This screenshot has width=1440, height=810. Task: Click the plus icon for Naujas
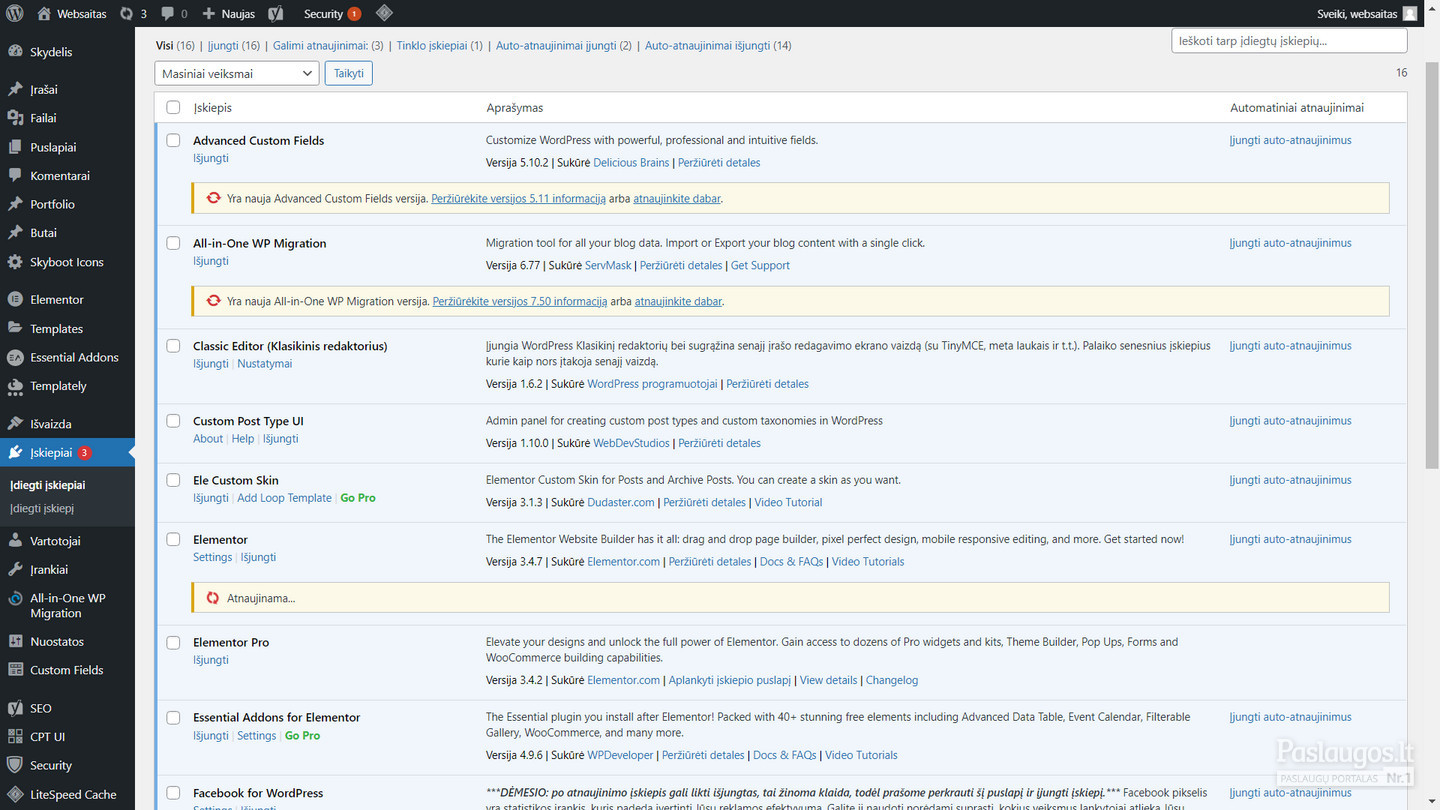[x=209, y=13]
